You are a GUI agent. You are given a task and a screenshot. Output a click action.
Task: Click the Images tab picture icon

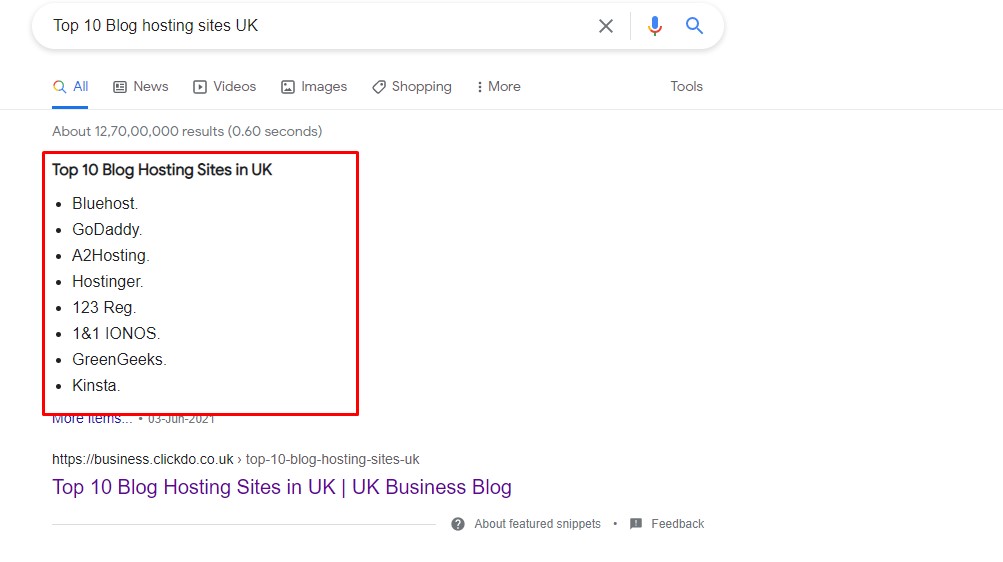[x=288, y=87]
